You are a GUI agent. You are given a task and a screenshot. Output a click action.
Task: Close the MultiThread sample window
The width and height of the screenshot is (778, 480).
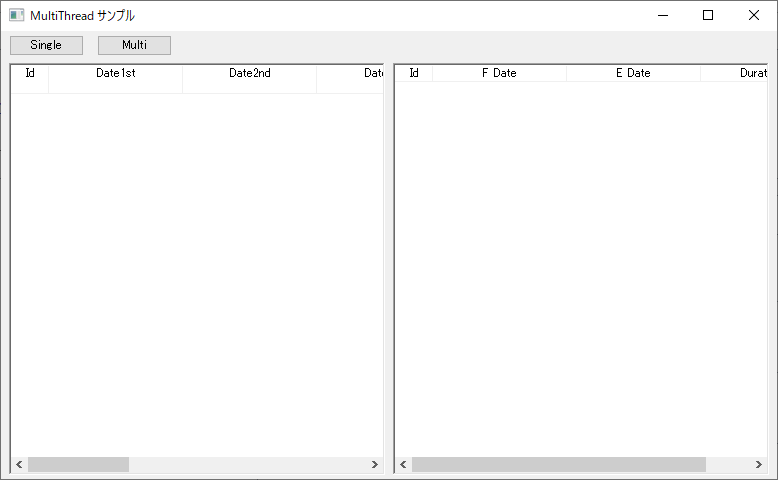tap(753, 15)
